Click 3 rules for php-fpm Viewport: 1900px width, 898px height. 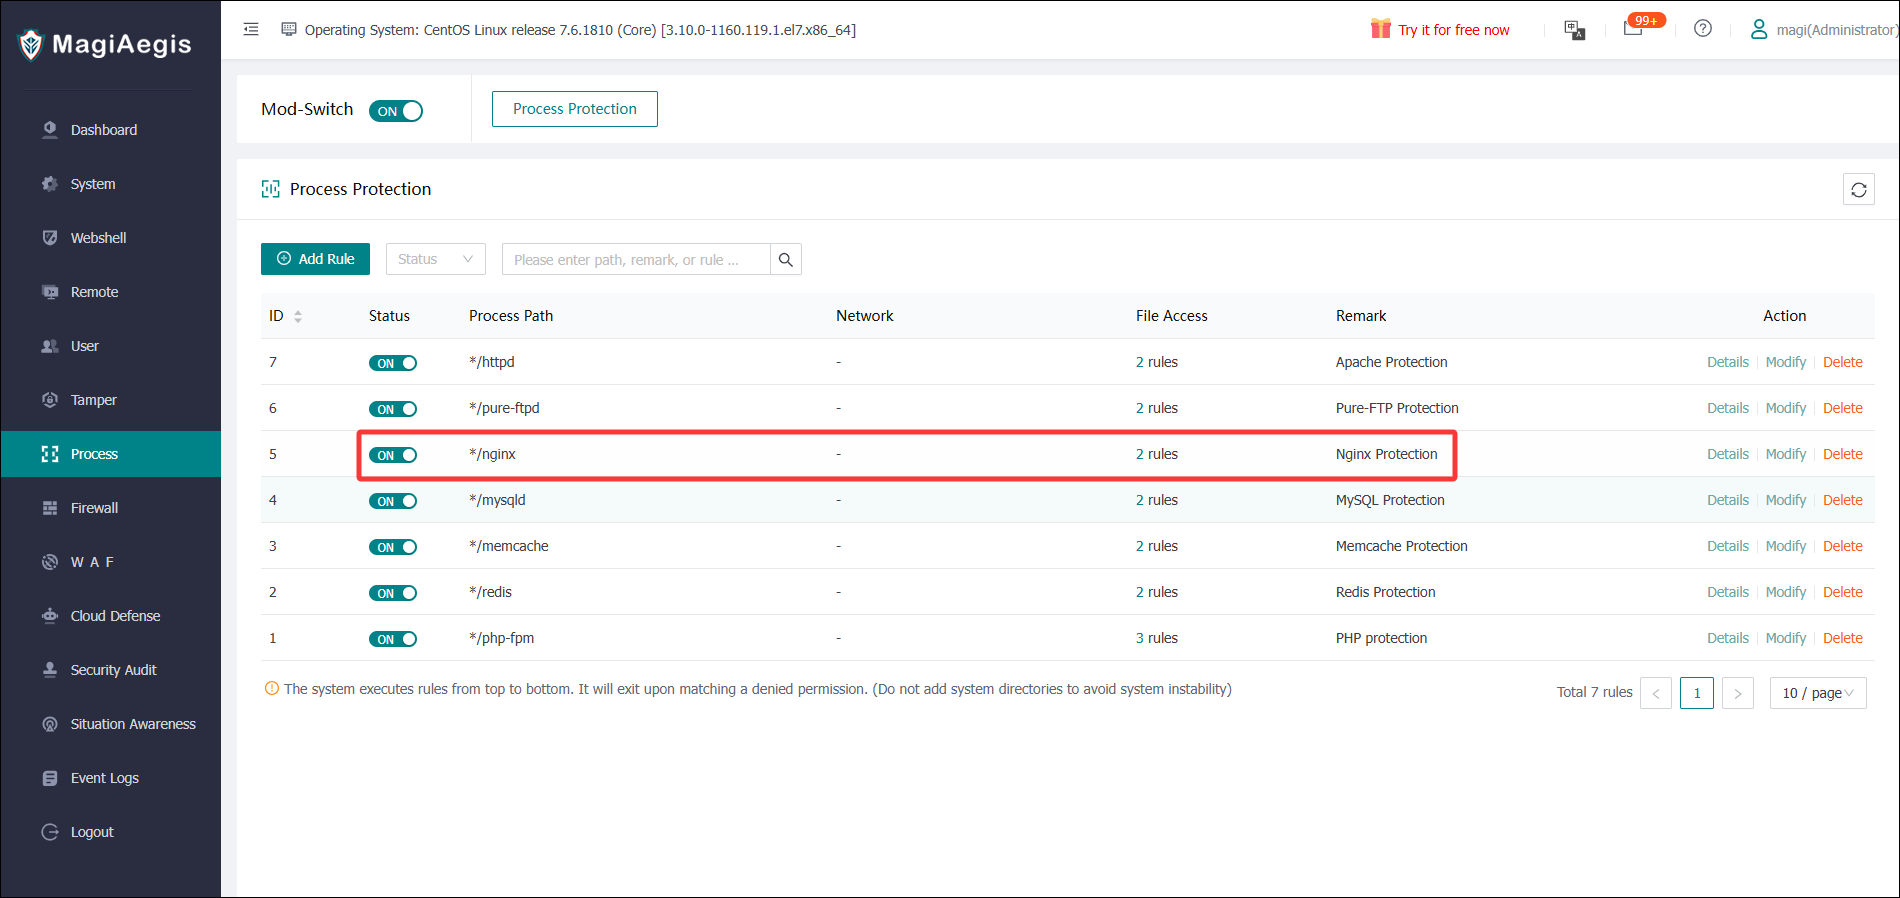click(x=1157, y=638)
